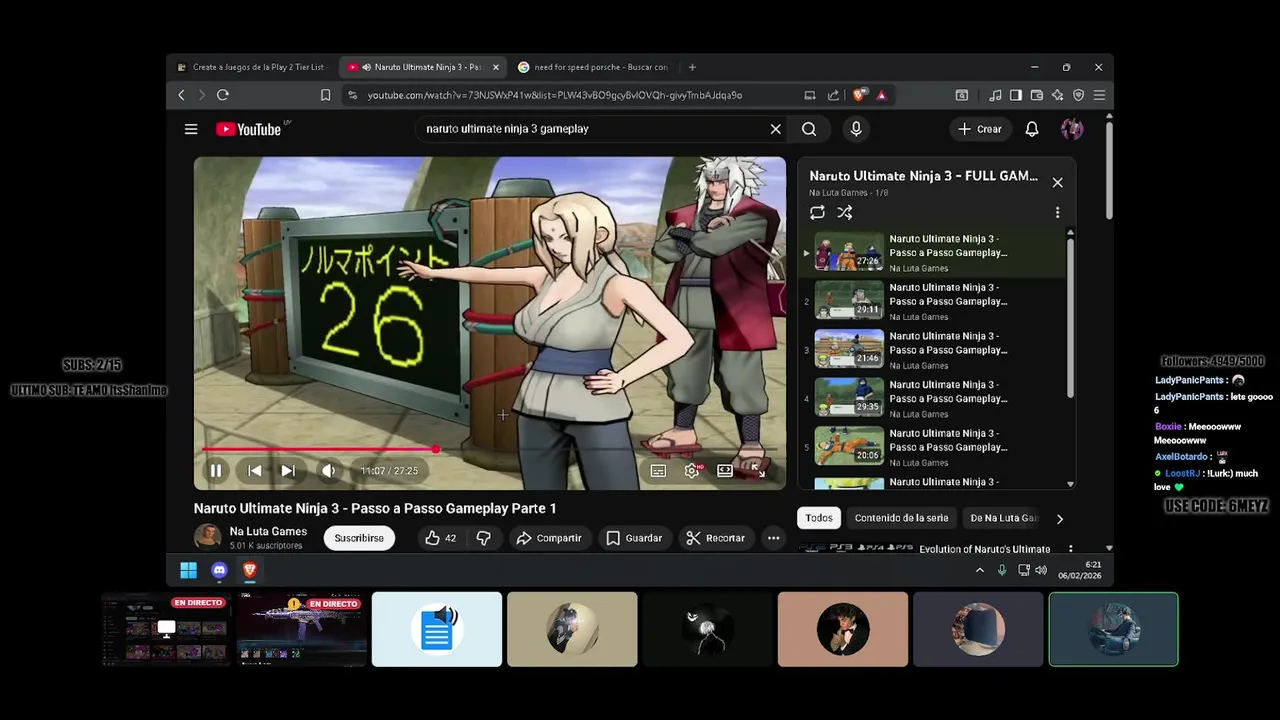The height and width of the screenshot is (720, 1280).
Task: Open the playlist three-dot options menu
Action: (1057, 212)
